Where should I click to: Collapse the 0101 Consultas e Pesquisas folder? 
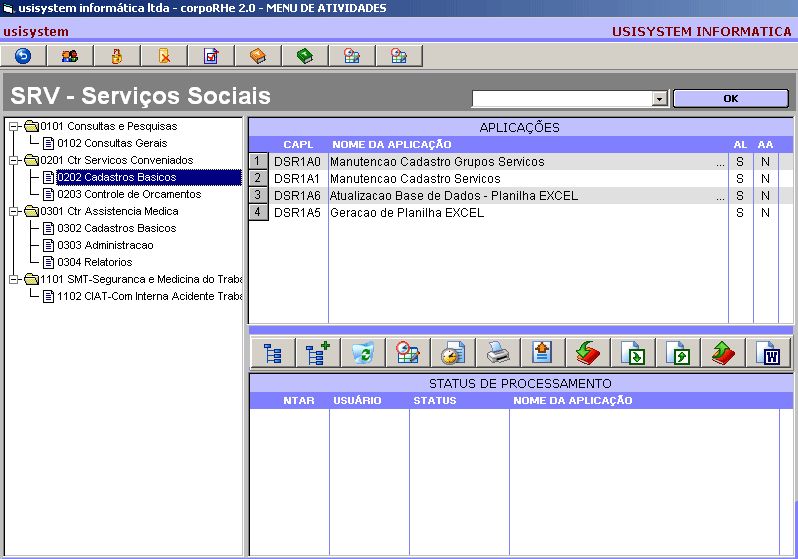tap(14, 126)
